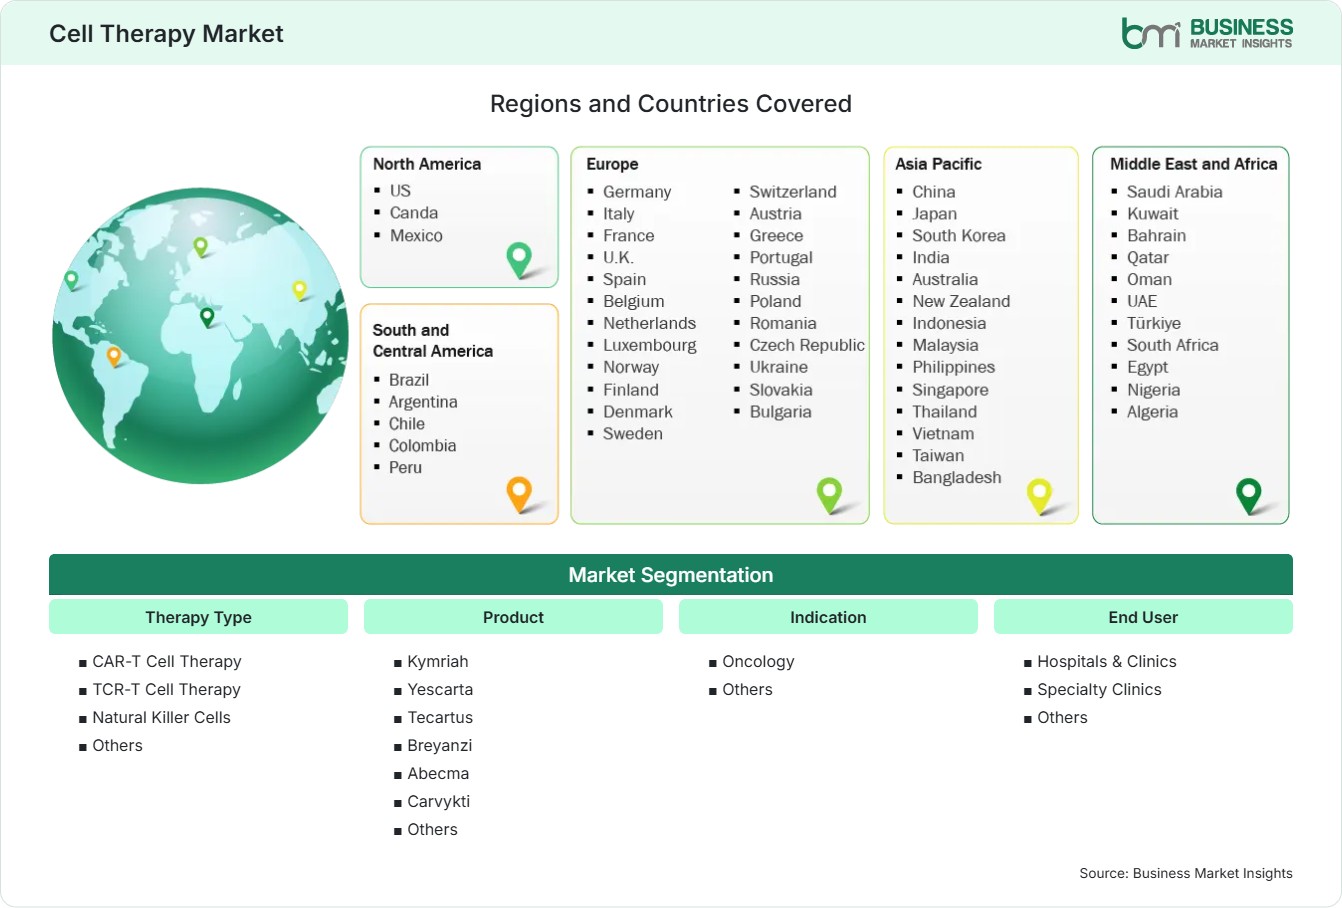
Task: Select the Therapy Type segment header
Action: pyautogui.click(x=198, y=617)
